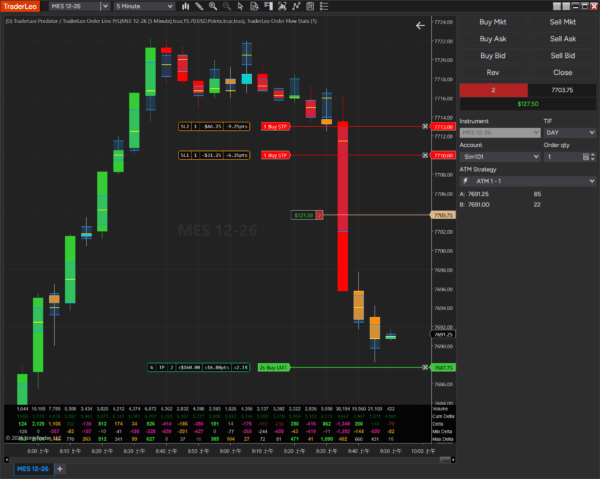Image resolution: width=600 pixels, height=479 pixels.
Task: Click the Close position button
Action: pos(562,73)
